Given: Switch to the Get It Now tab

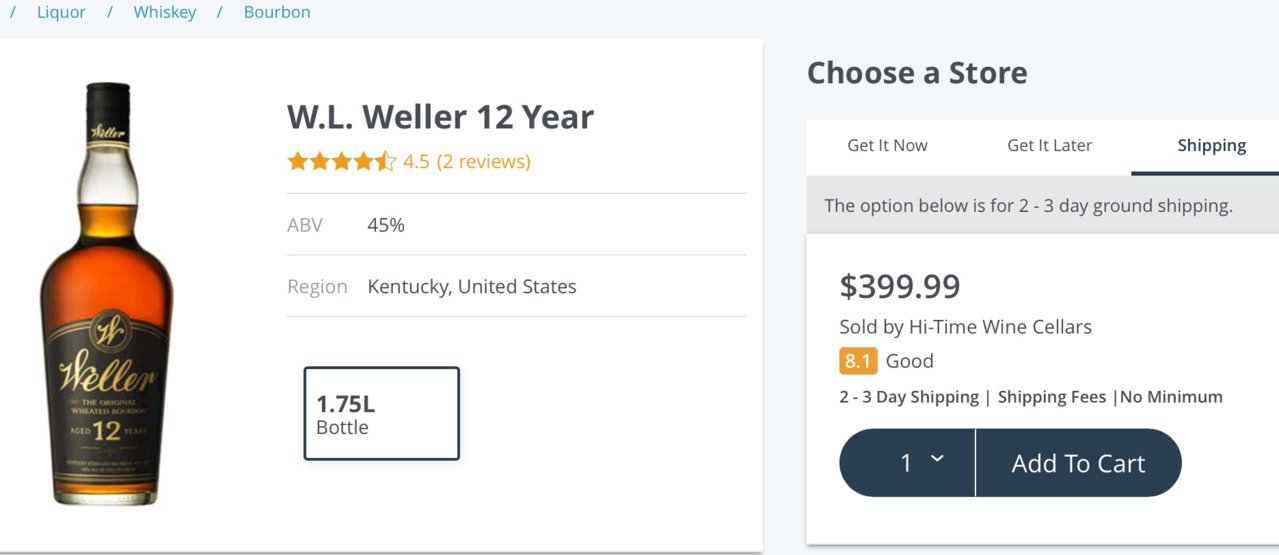Looking at the screenshot, I should 887,146.
